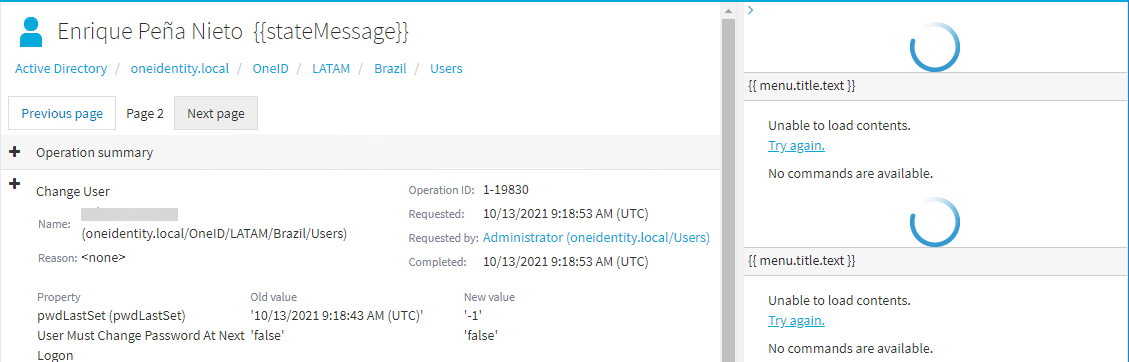Click the user profile icon beside Enrique Peña Nieto
The image size is (1129, 362).
click(x=31, y=32)
